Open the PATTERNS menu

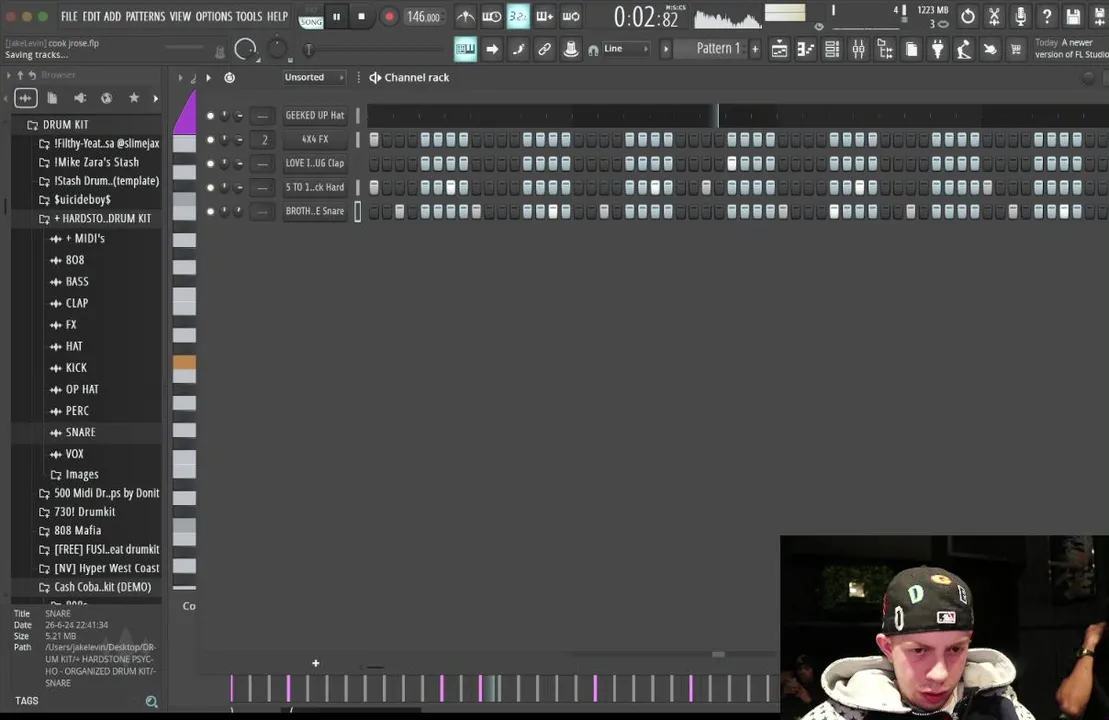(145, 16)
